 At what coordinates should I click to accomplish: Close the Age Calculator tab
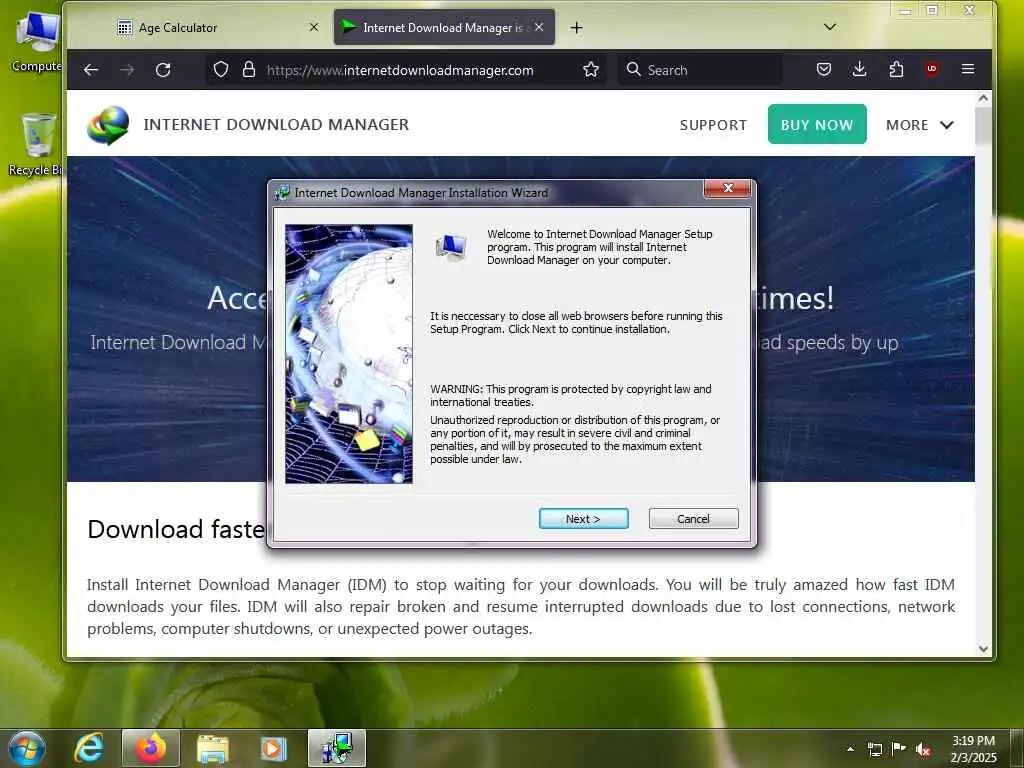(314, 27)
